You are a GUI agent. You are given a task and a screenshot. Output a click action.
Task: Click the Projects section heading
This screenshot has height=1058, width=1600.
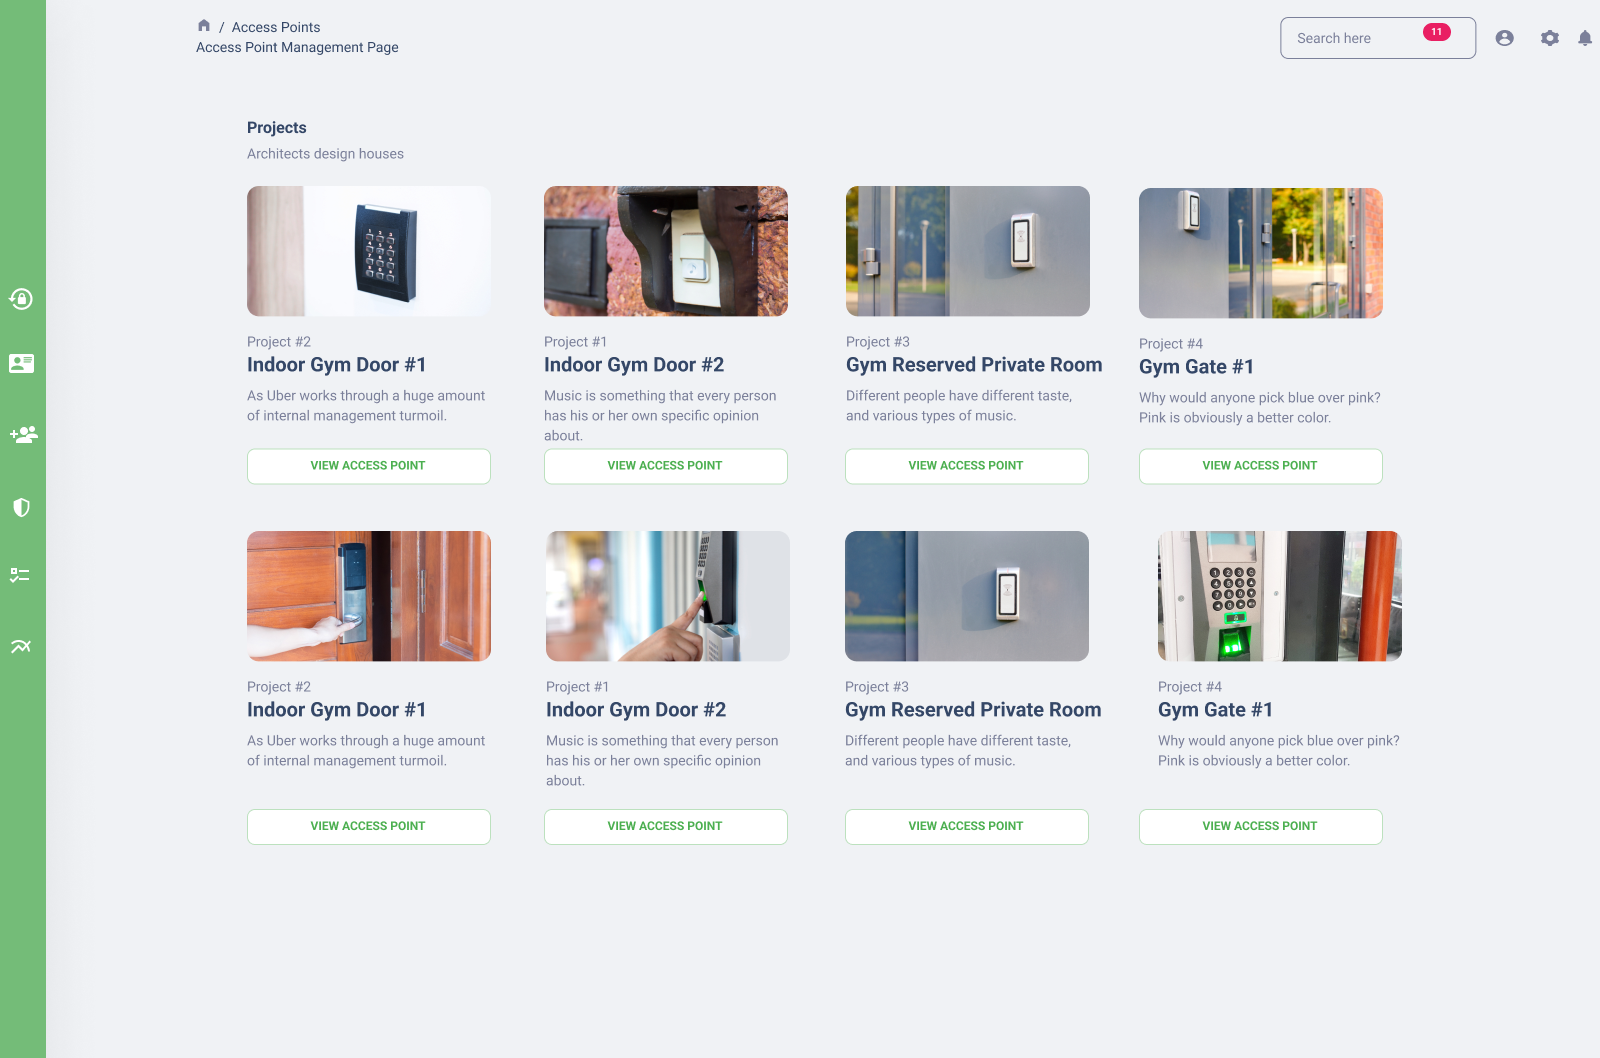click(277, 128)
